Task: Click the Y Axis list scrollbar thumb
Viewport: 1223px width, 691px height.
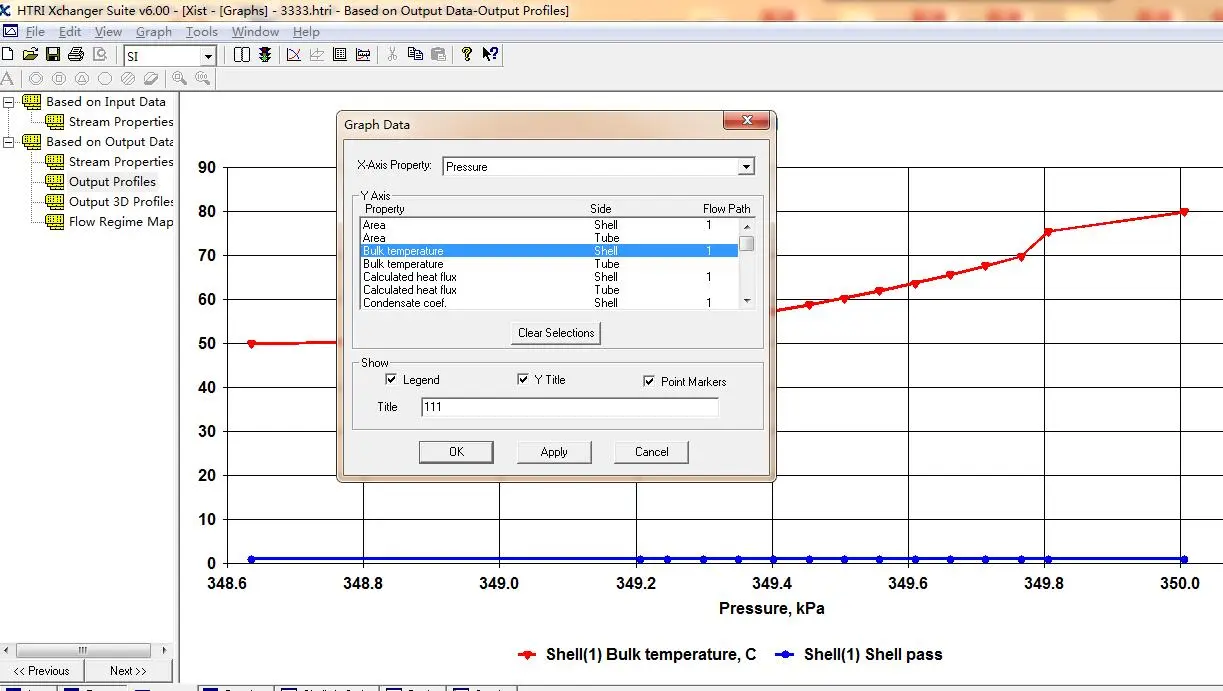Action: (x=746, y=242)
